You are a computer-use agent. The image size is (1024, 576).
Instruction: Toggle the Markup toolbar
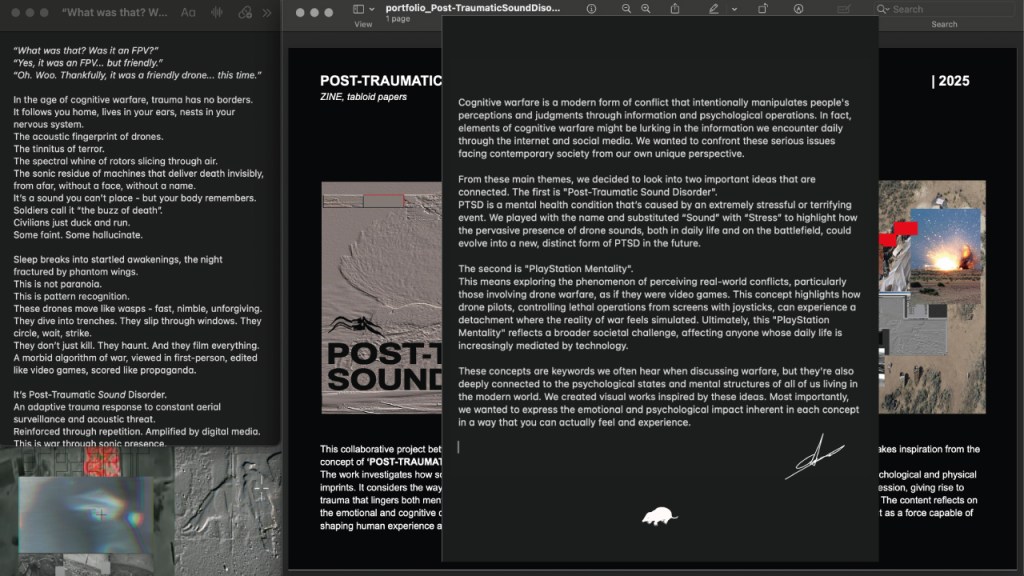coord(798,9)
